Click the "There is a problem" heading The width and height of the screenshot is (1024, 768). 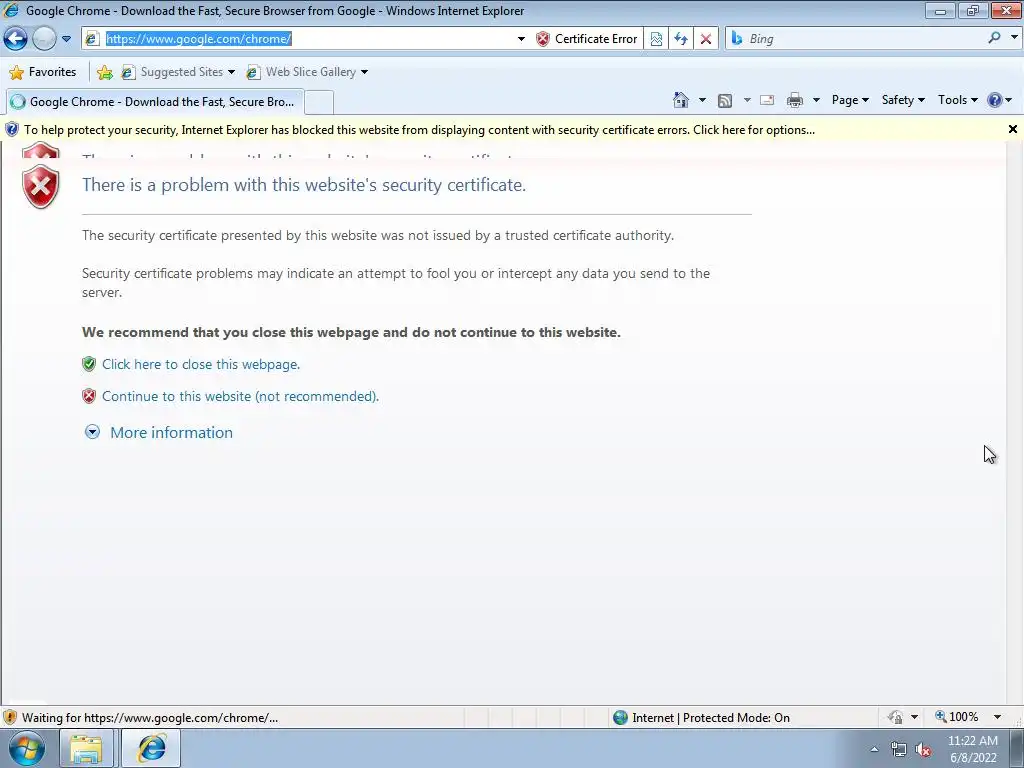click(304, 185)
